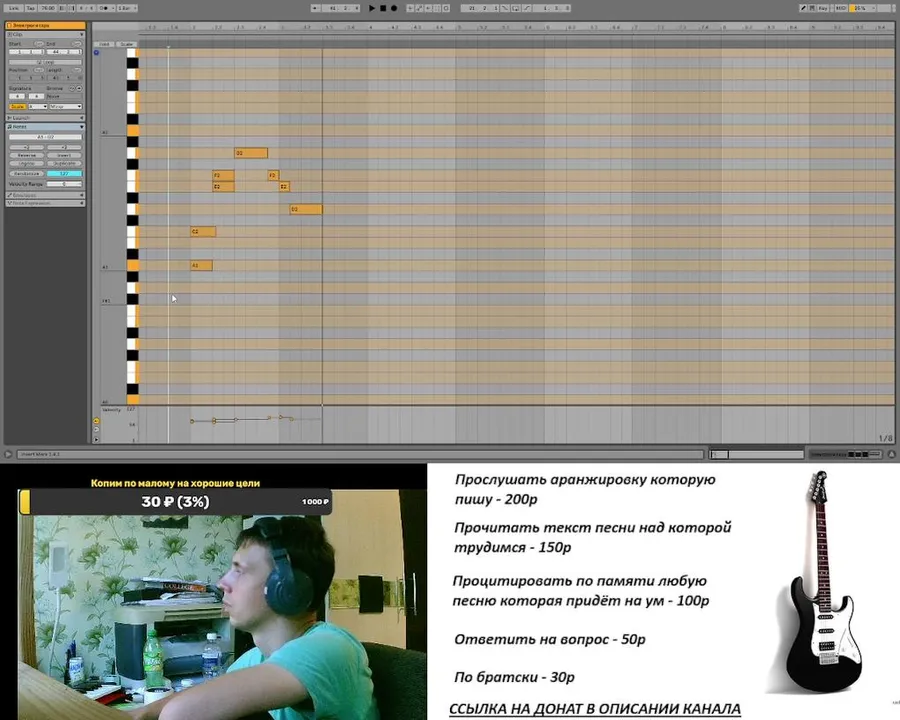This screenshot has width=900, height=720.
Task: Toggle the orange Scale button in Clip panel
Action: (x=17, y=106)
